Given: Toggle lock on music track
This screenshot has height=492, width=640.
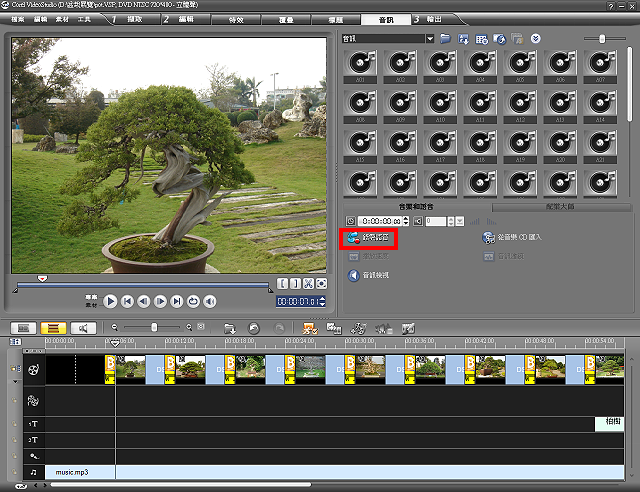Looking at the screenshot, I should click(14, 472).
